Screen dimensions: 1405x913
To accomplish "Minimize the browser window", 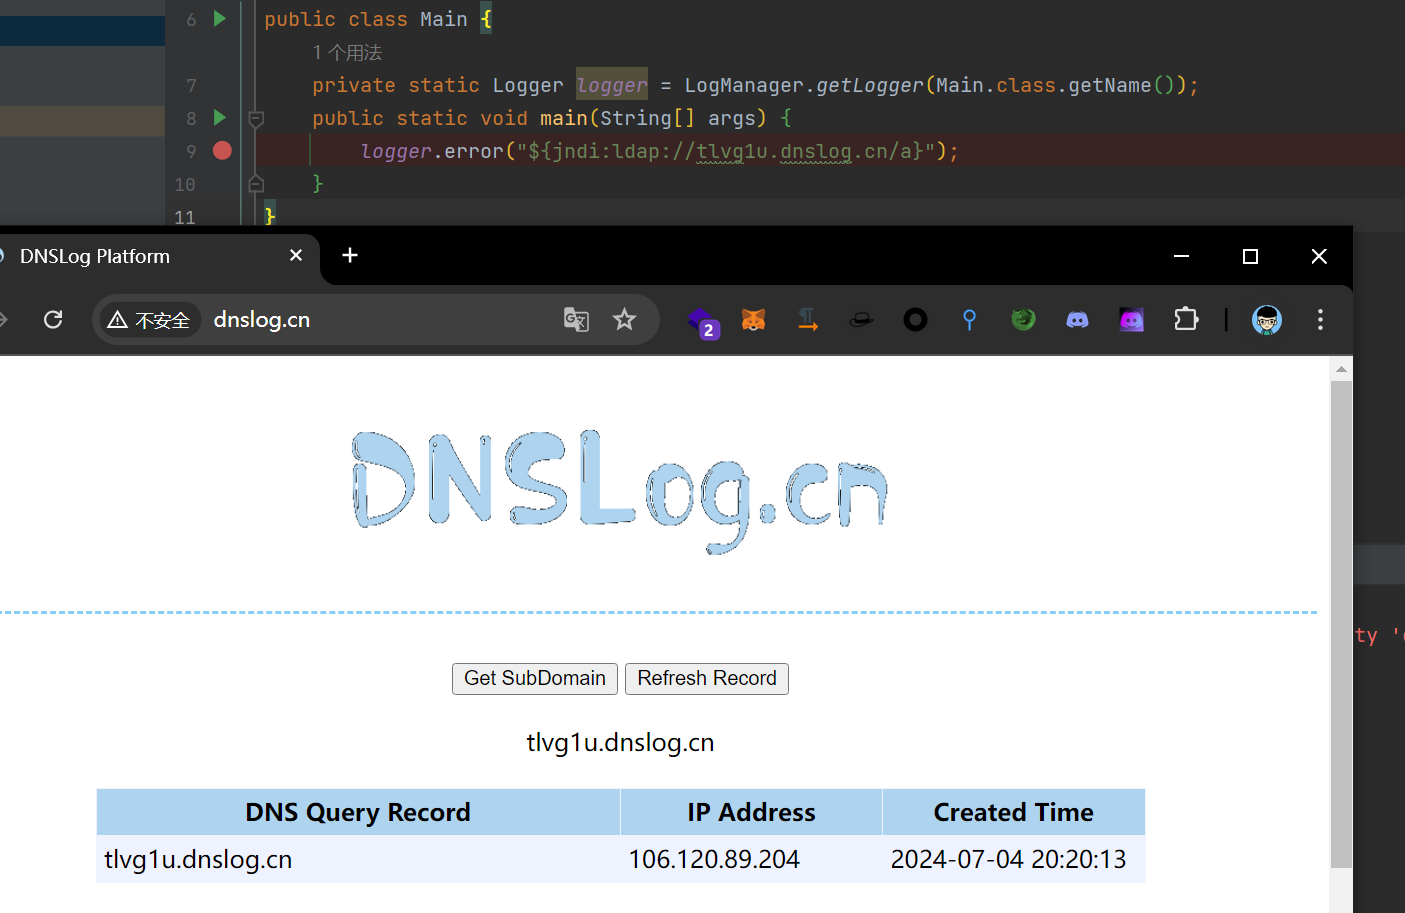I will [x=1181, y=256].
